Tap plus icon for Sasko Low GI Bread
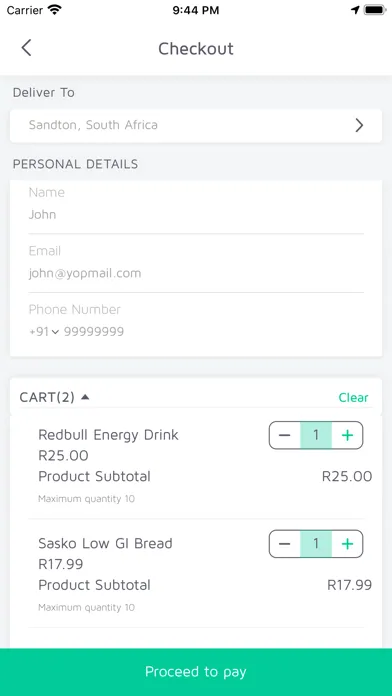 click(x=347, y=544)
